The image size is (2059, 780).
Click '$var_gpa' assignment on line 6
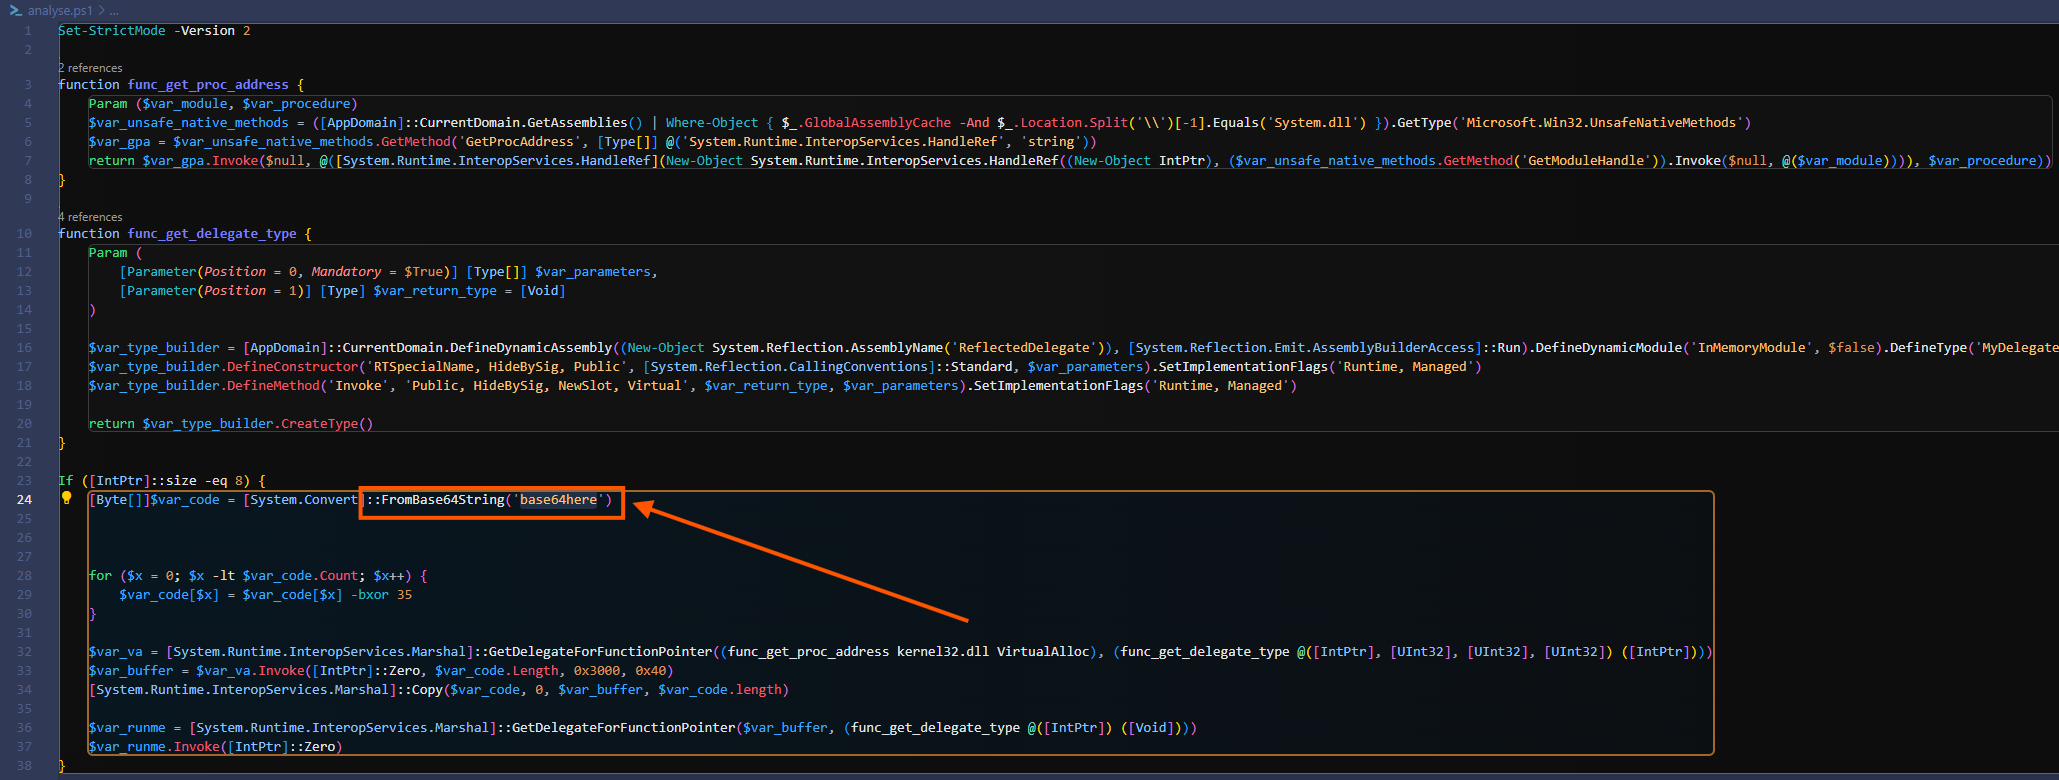120,142
